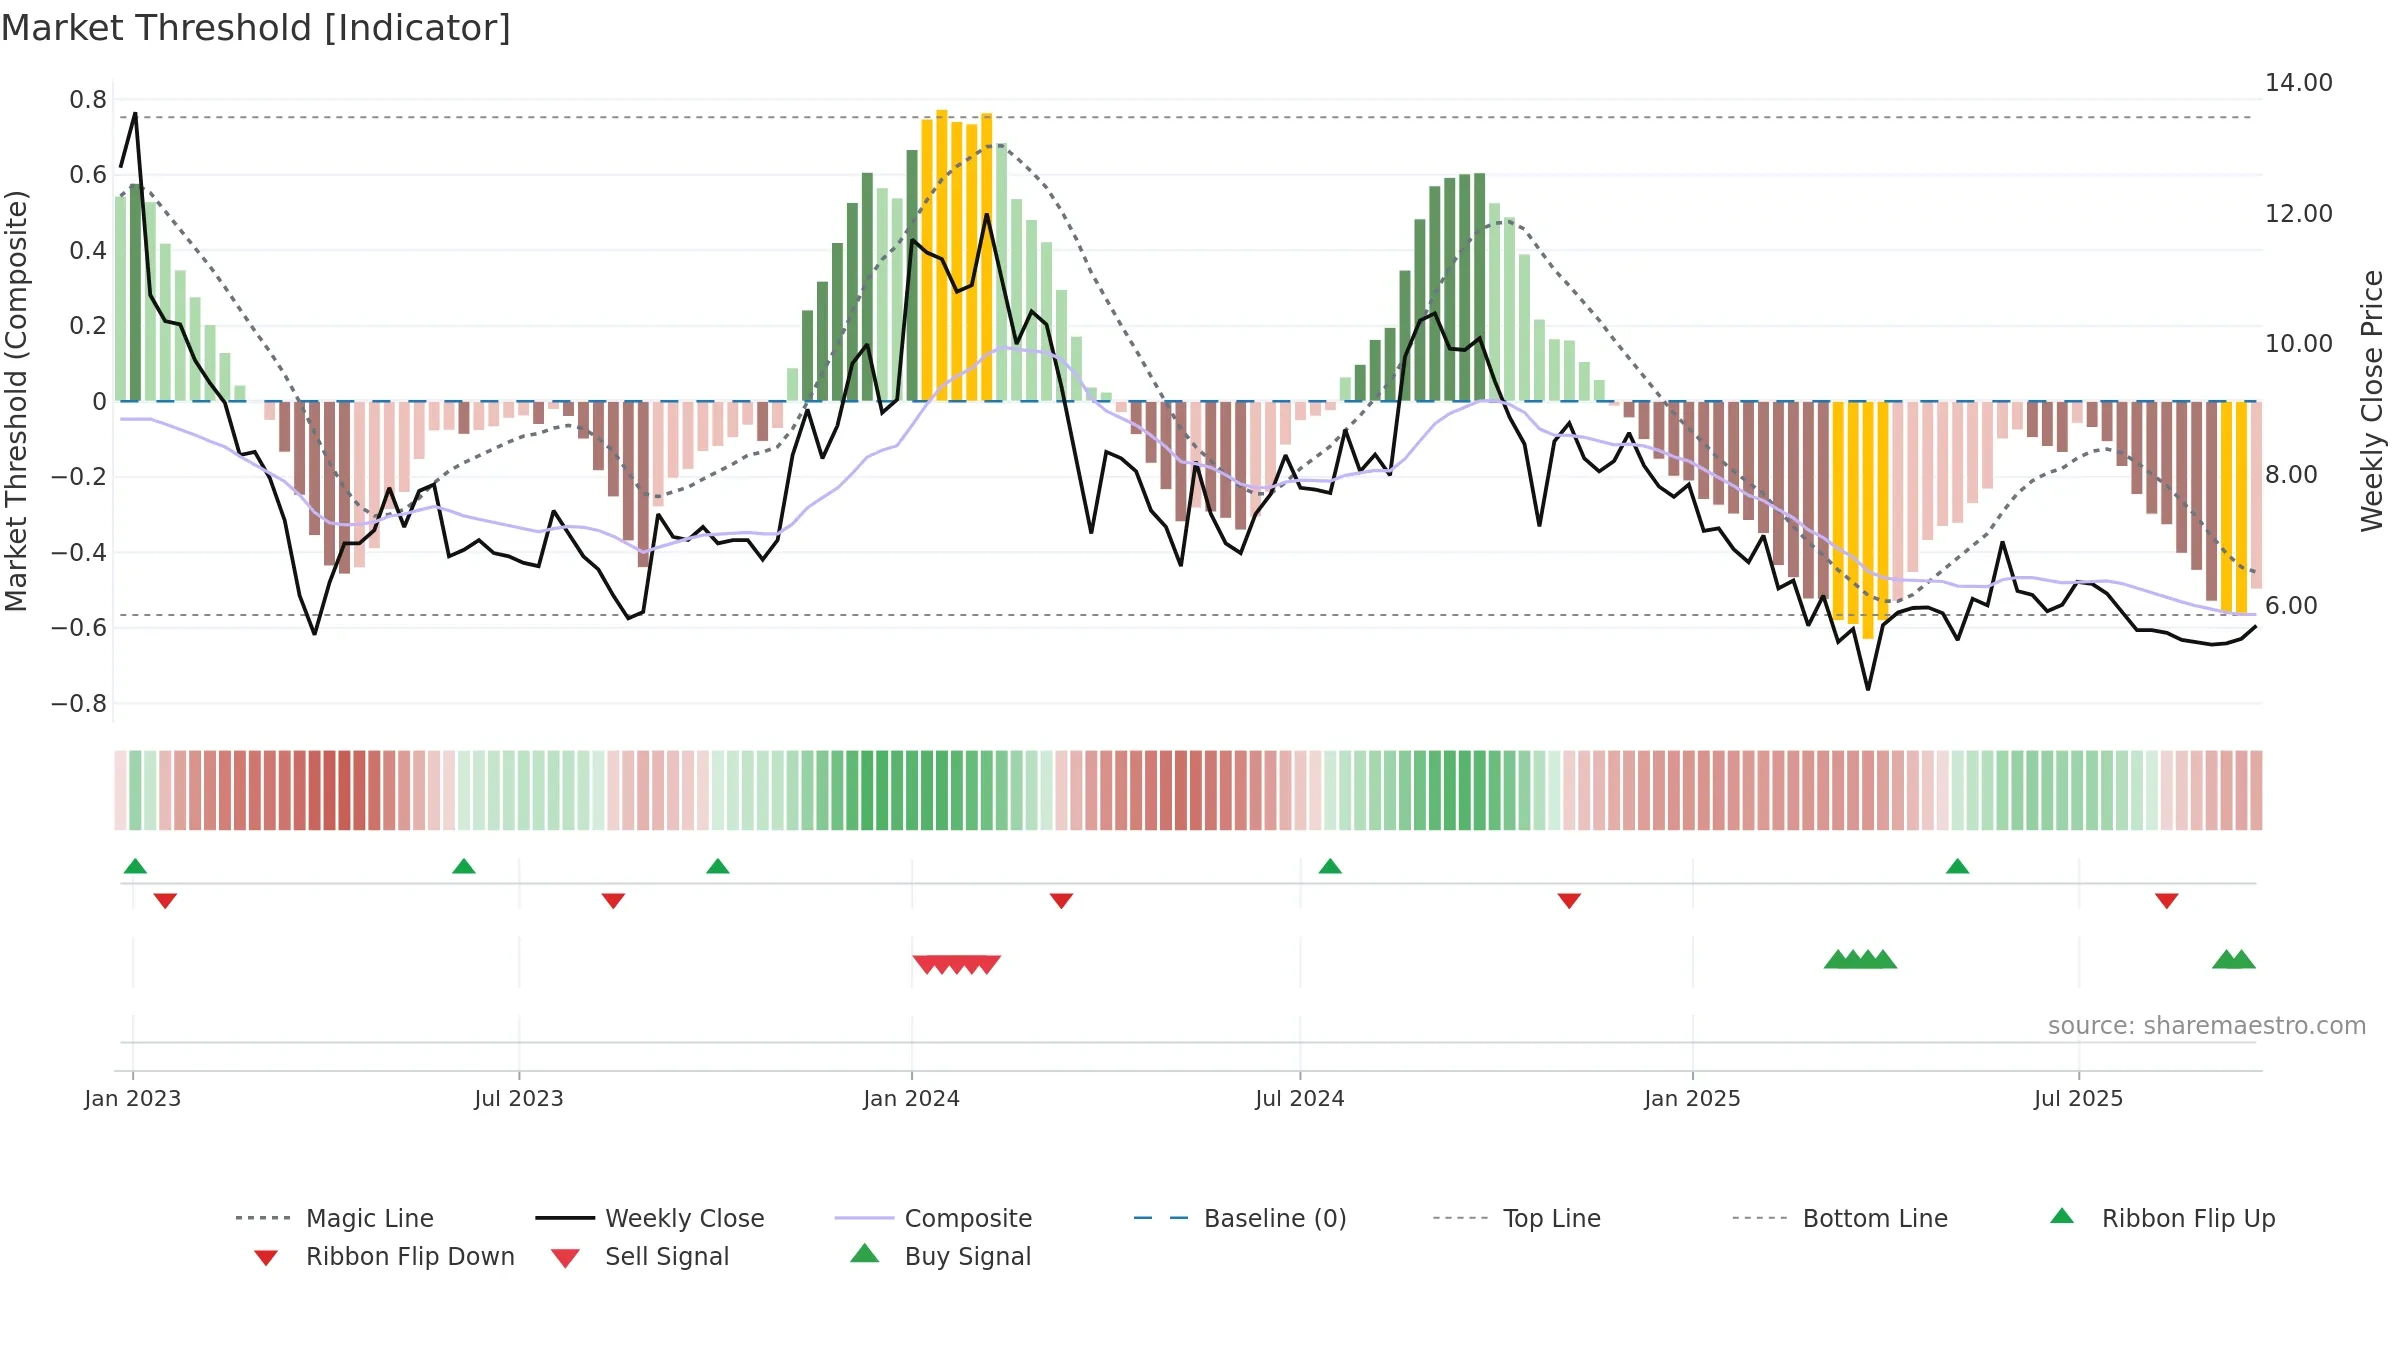
Task: Click the Jul 2023 x-axis label
Action: (519, 1099)
